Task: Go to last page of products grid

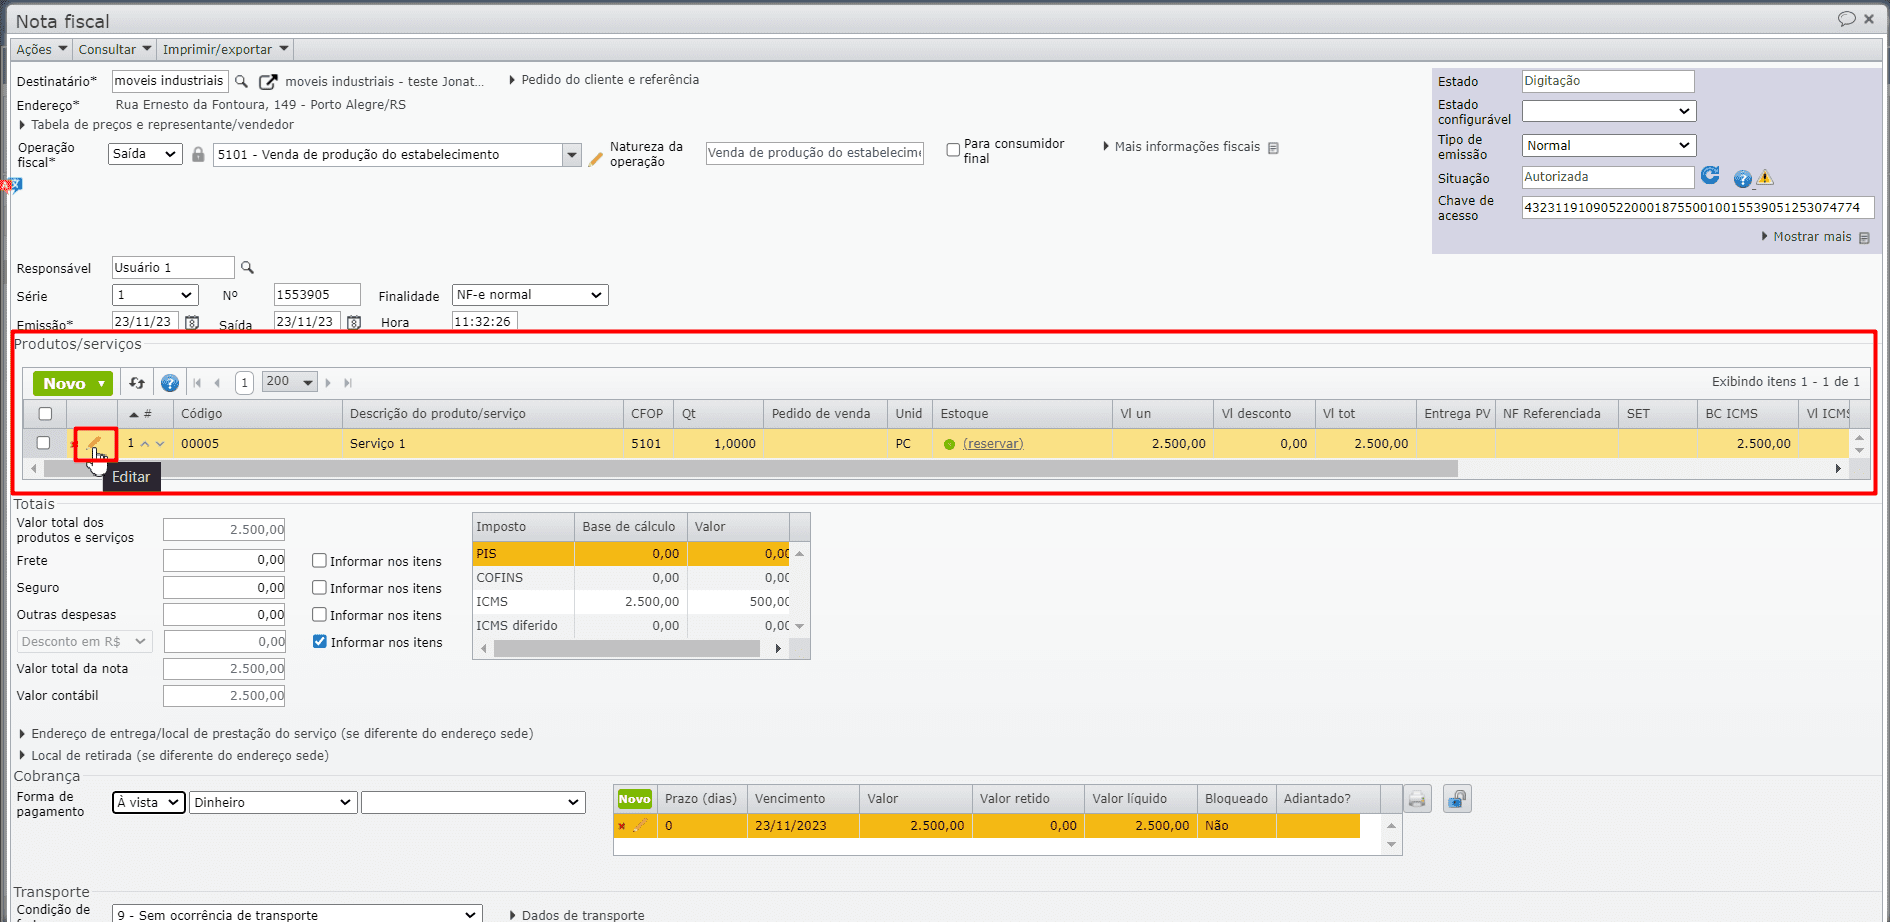Action: 348,383
